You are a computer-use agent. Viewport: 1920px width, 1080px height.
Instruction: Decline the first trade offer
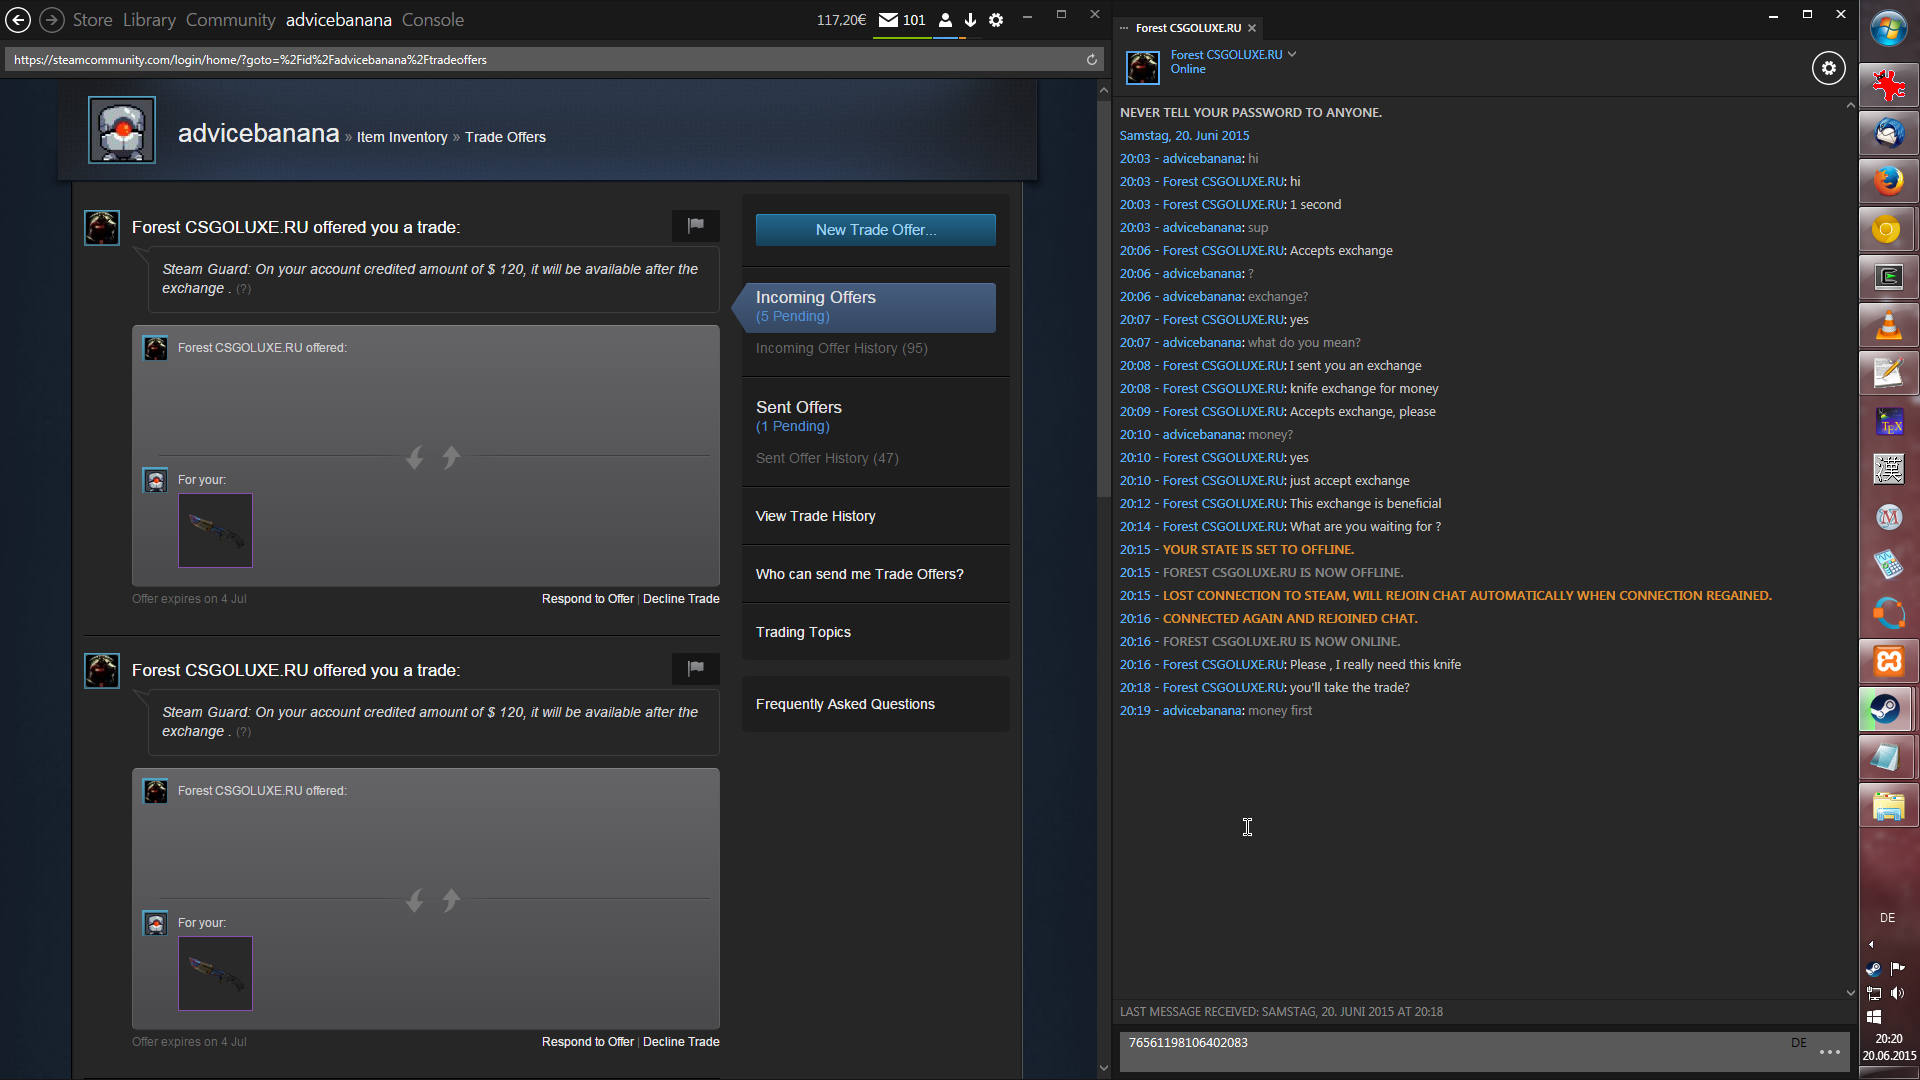pyautogui.click(x=681, y=598)
